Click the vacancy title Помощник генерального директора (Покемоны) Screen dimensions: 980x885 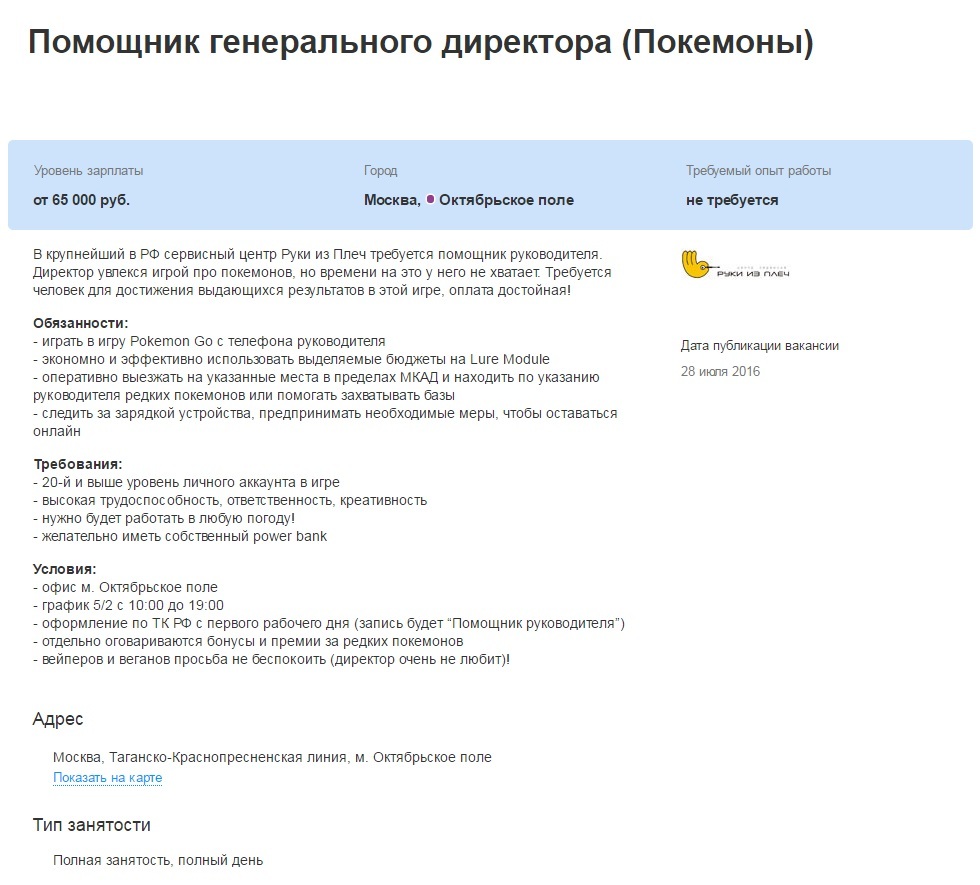pyautogui.click(x=421, y=42)
